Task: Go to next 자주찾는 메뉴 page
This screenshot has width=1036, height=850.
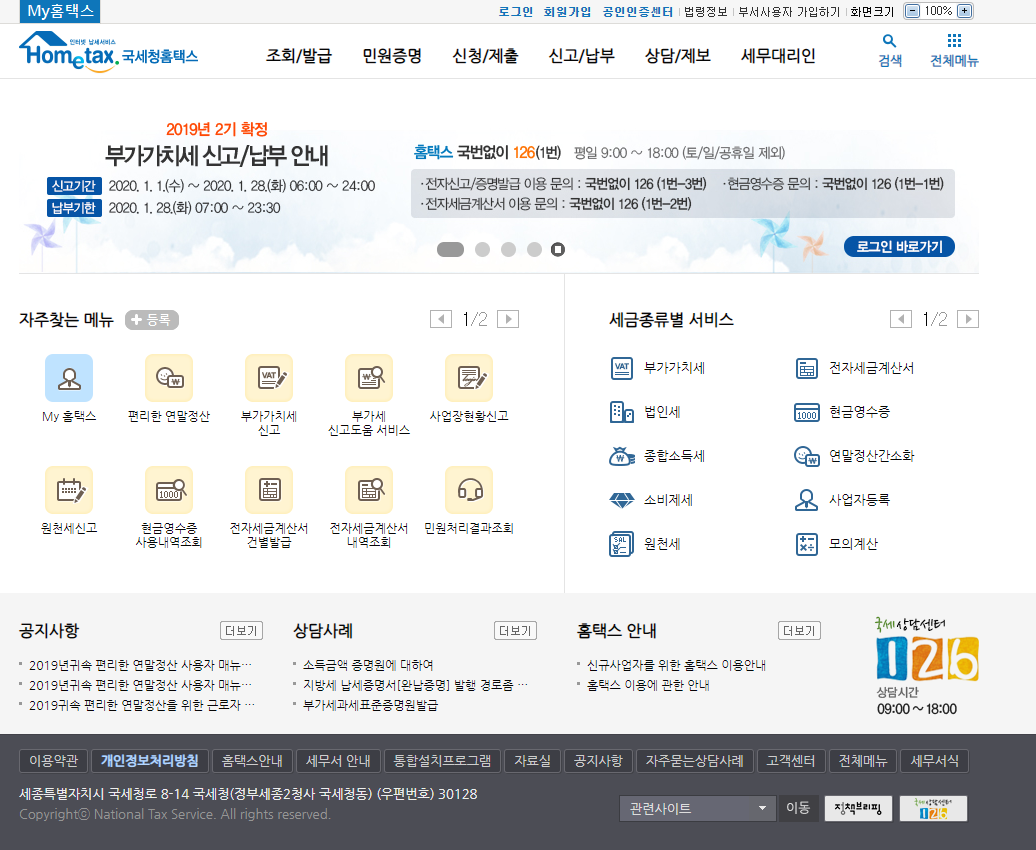Action: 508,319
